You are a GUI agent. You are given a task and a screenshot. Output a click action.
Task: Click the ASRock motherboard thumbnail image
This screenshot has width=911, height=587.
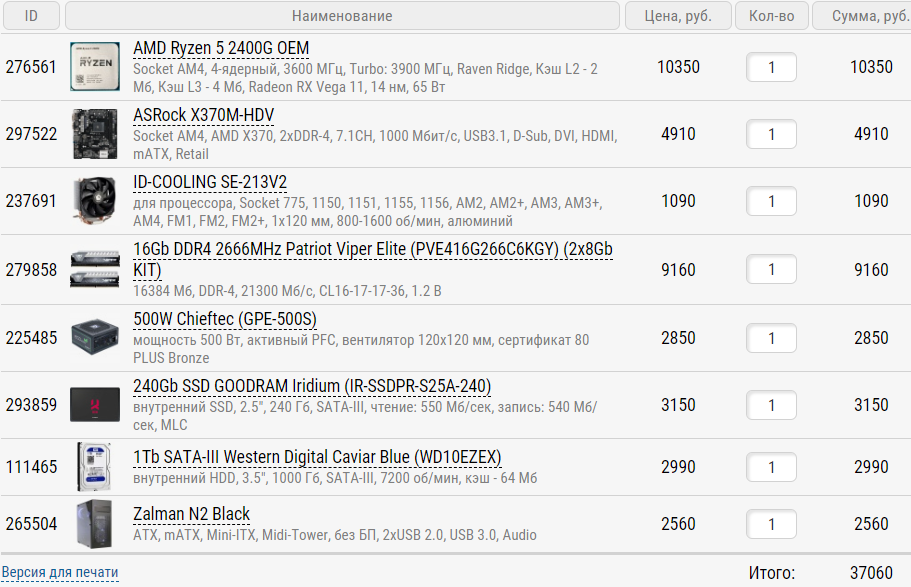click(95, 134)
